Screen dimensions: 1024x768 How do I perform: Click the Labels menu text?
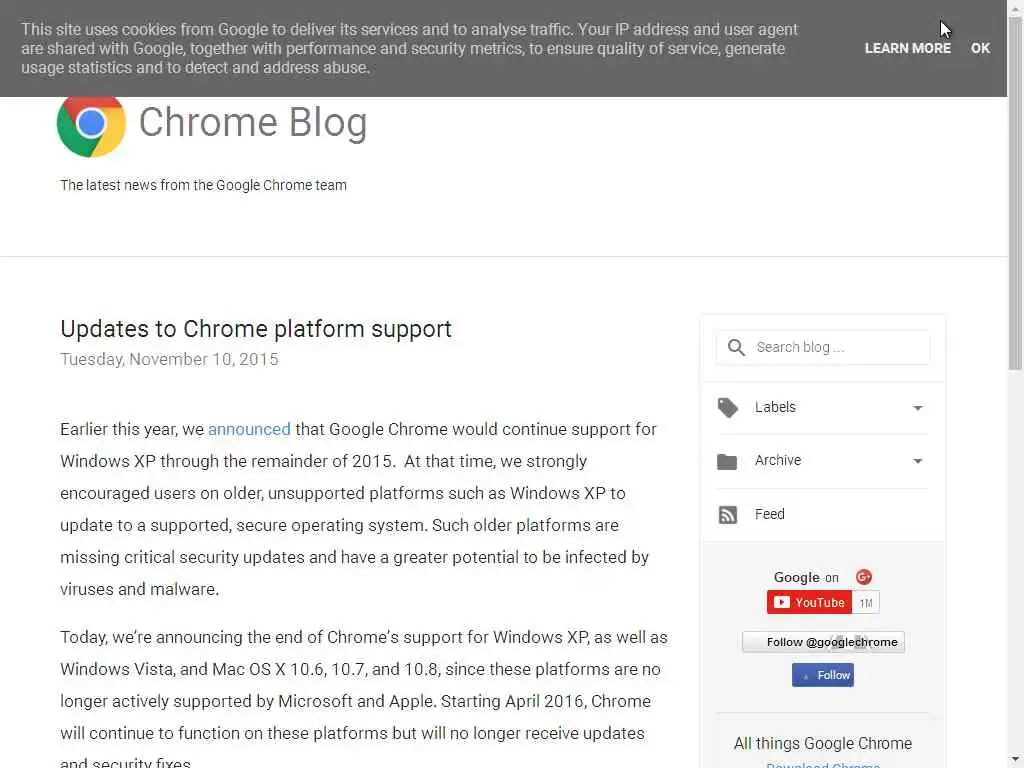pos(775,407)
